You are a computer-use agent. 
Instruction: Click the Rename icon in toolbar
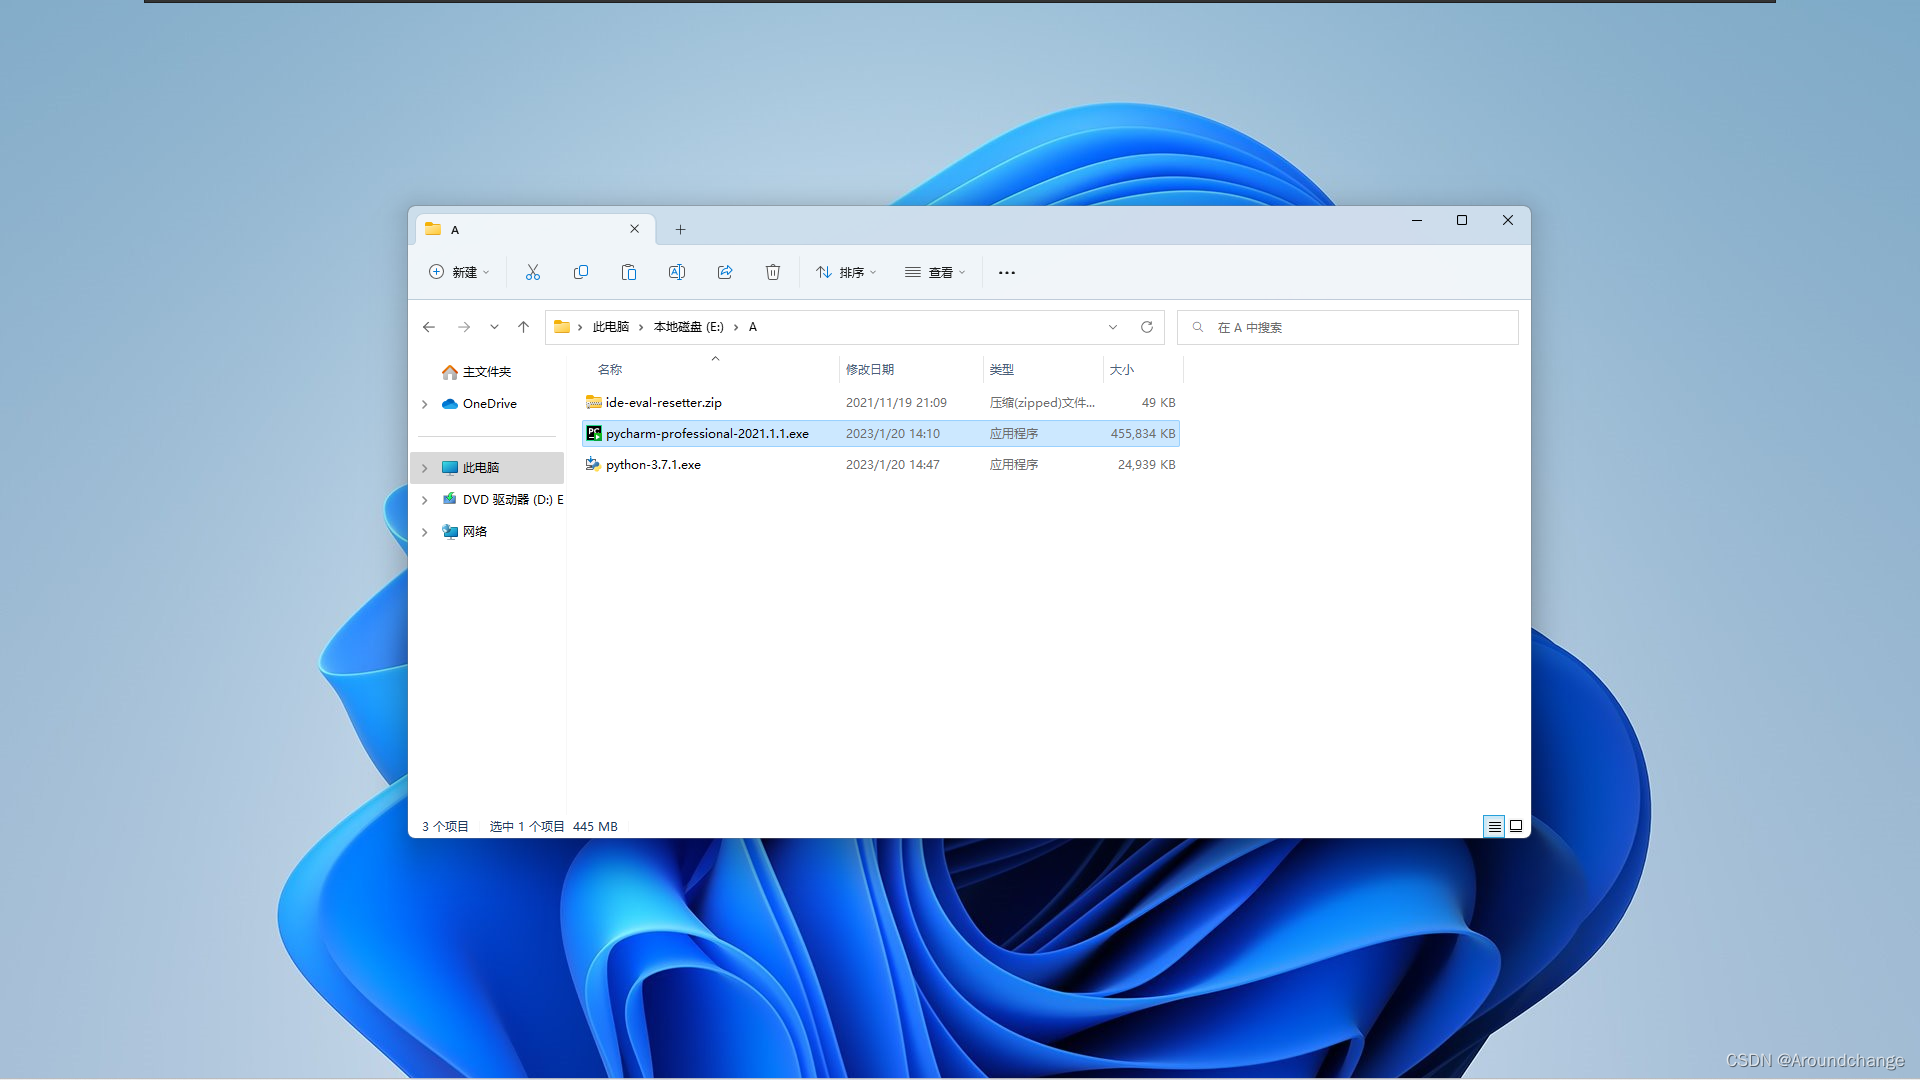coord(677,272)
